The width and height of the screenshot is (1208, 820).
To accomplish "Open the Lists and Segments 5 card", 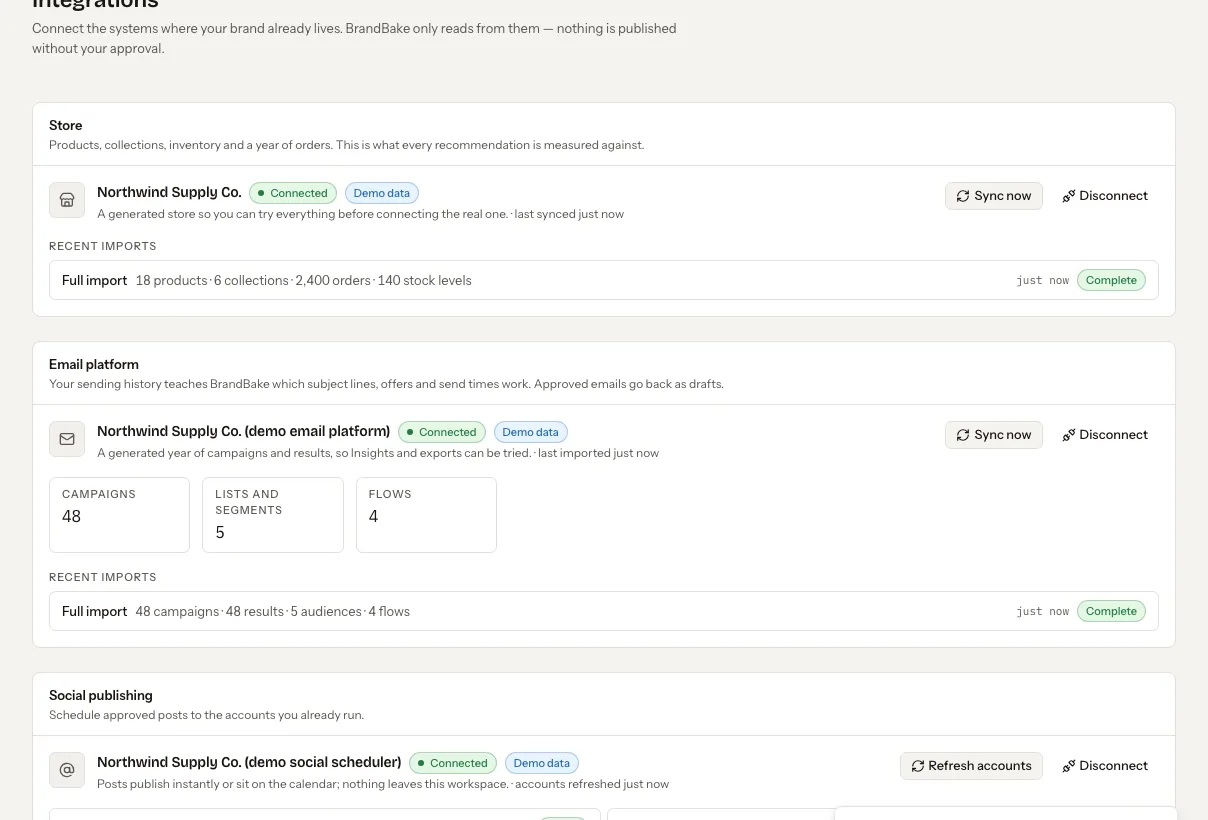I will 273,515.
